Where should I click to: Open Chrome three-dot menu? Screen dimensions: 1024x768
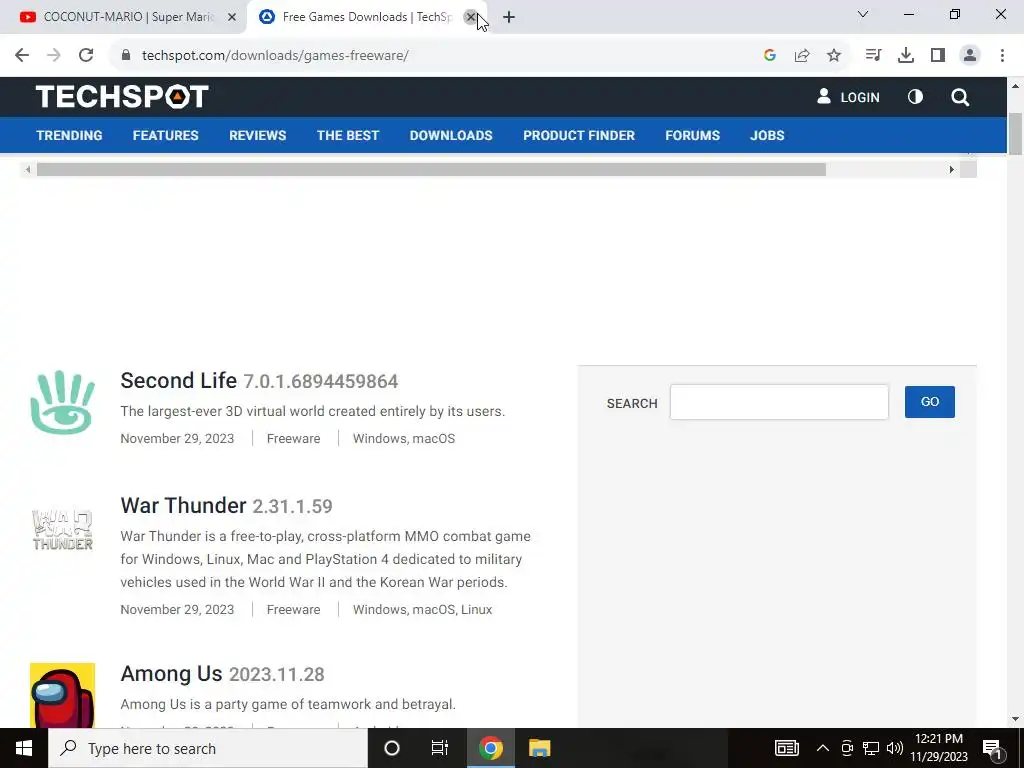[x=1002, y=56]
